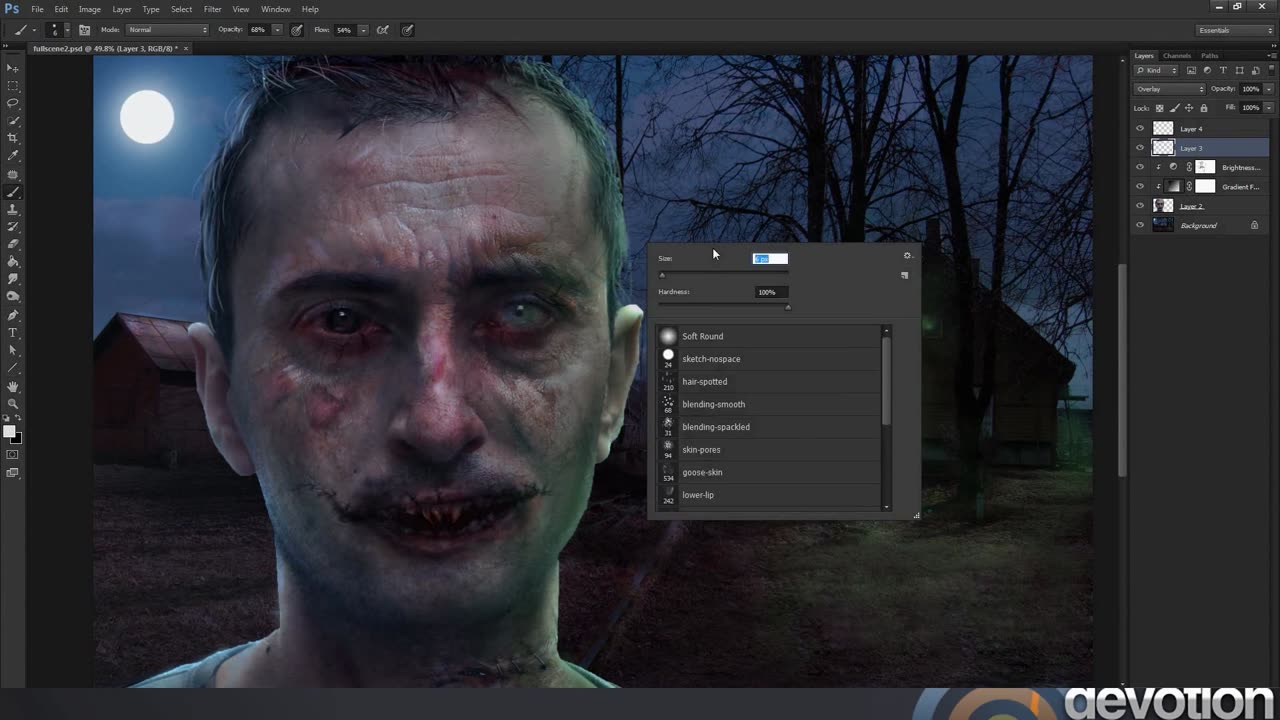Open brush Opacity slider dropdown
This screenshot has height=720, width=1280.
278,30
